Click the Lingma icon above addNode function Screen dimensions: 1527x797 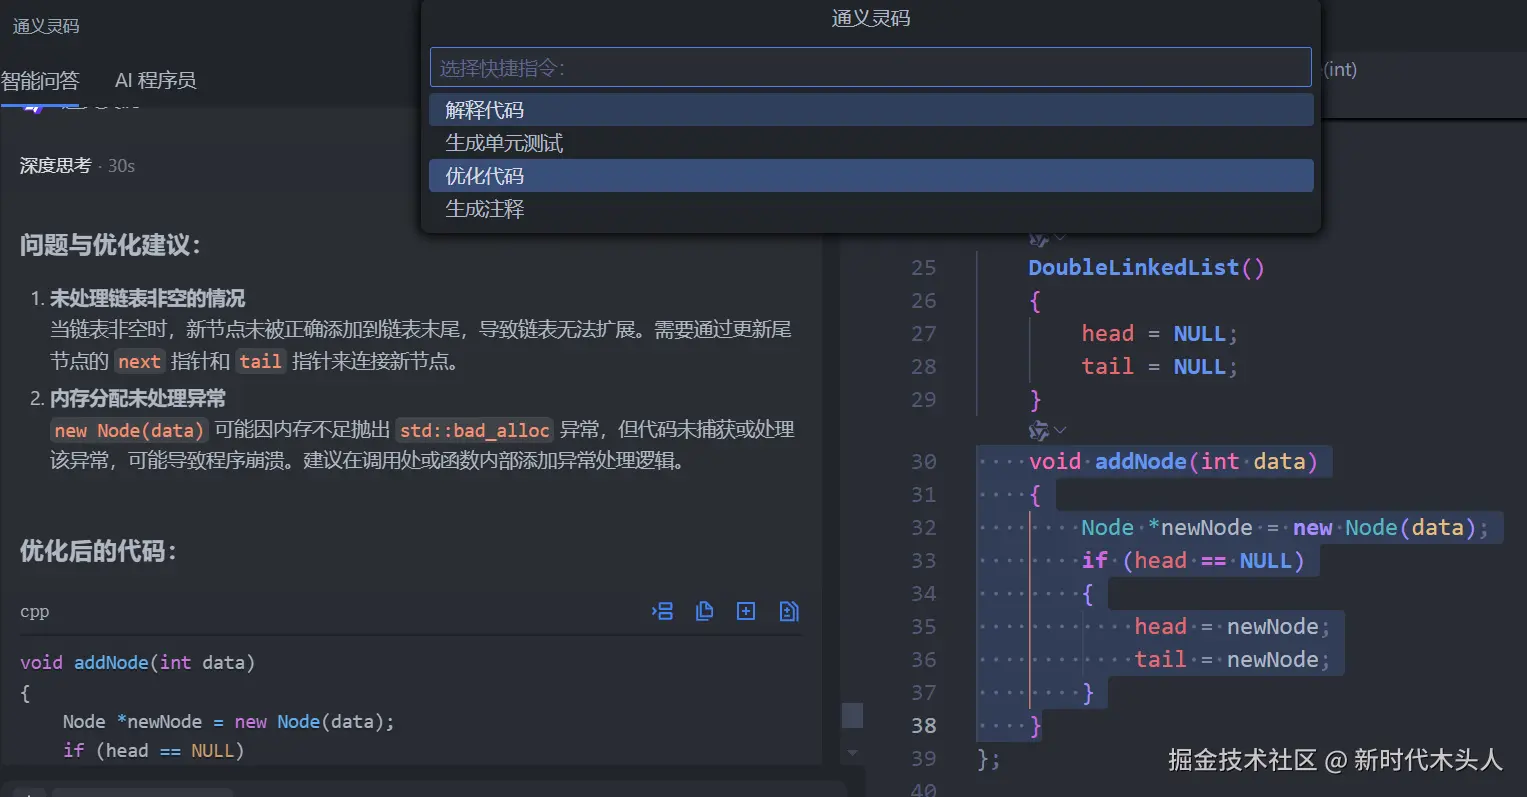1039,430
